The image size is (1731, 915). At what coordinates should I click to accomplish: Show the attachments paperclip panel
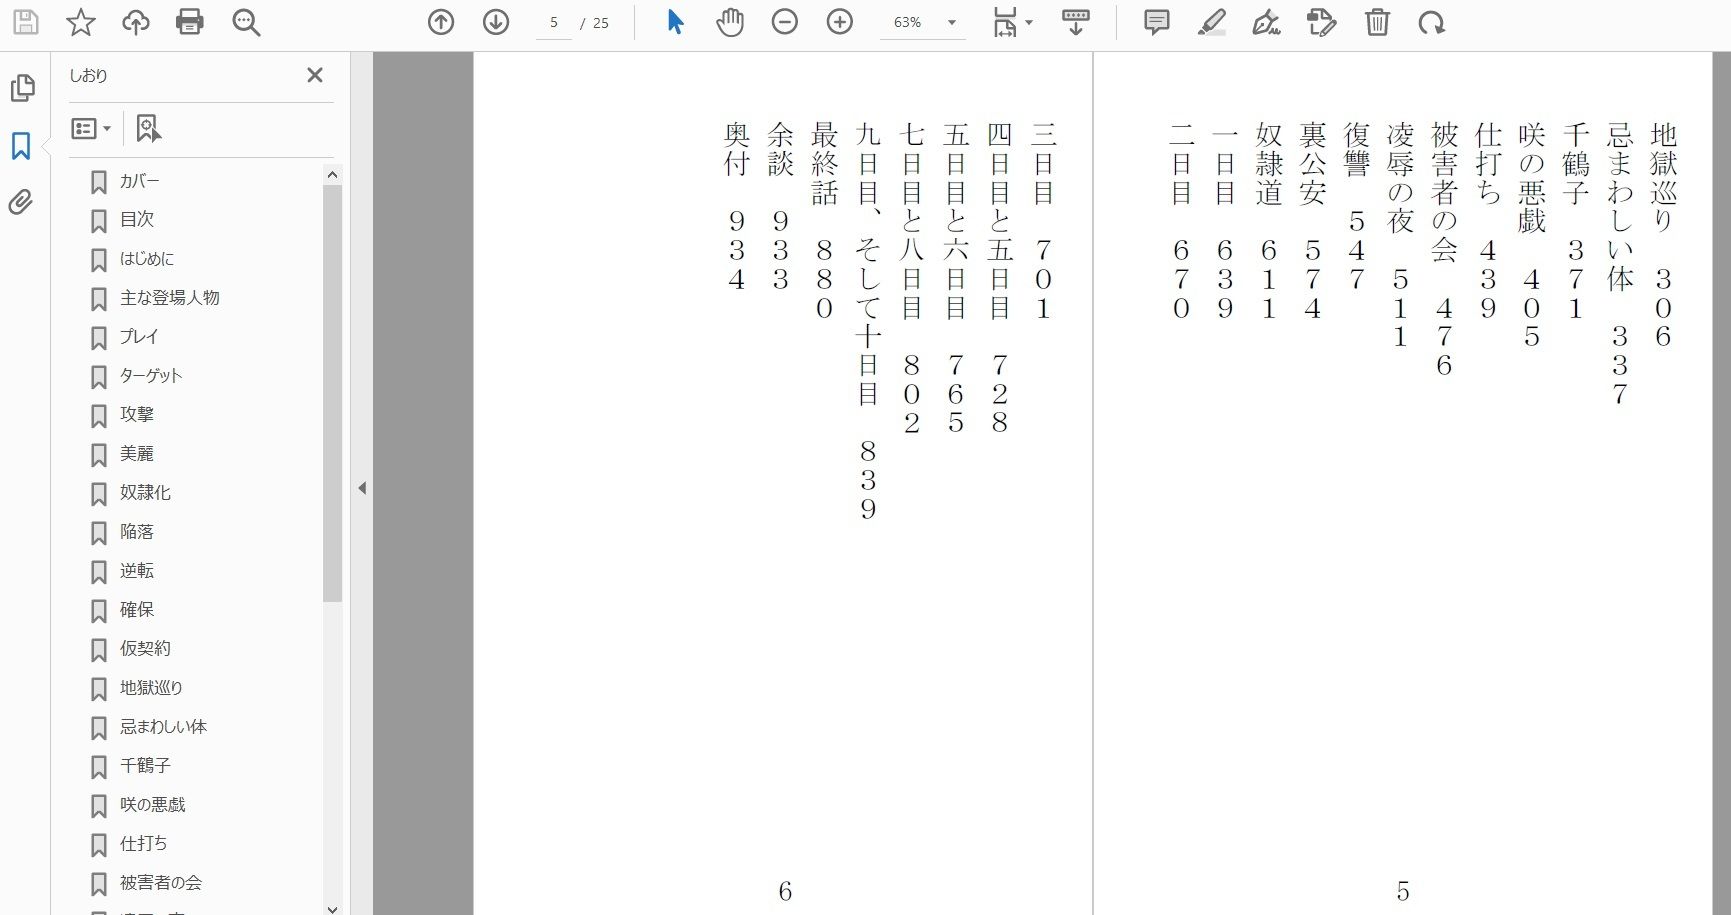click(x=21, y=203)
